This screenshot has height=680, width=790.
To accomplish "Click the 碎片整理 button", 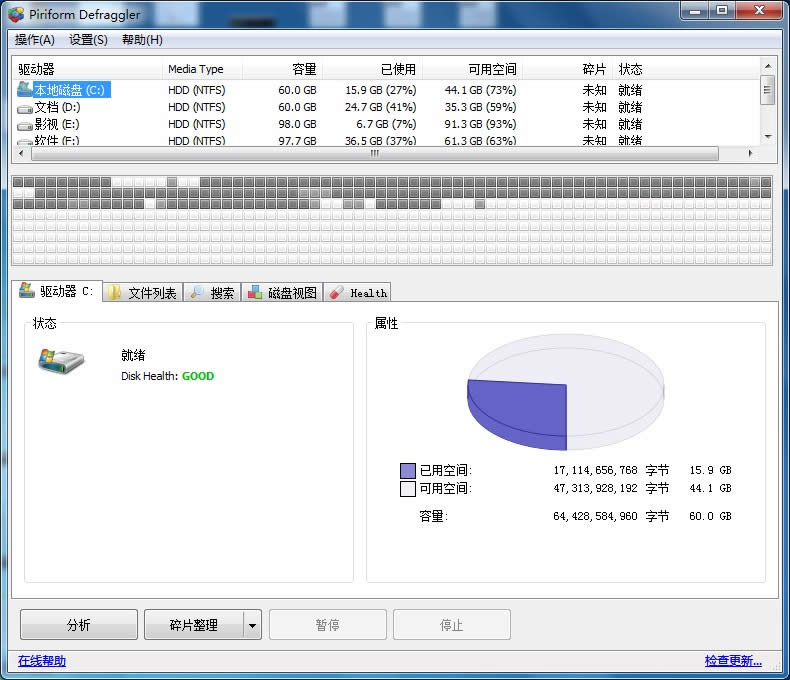I will click(193, 625).
